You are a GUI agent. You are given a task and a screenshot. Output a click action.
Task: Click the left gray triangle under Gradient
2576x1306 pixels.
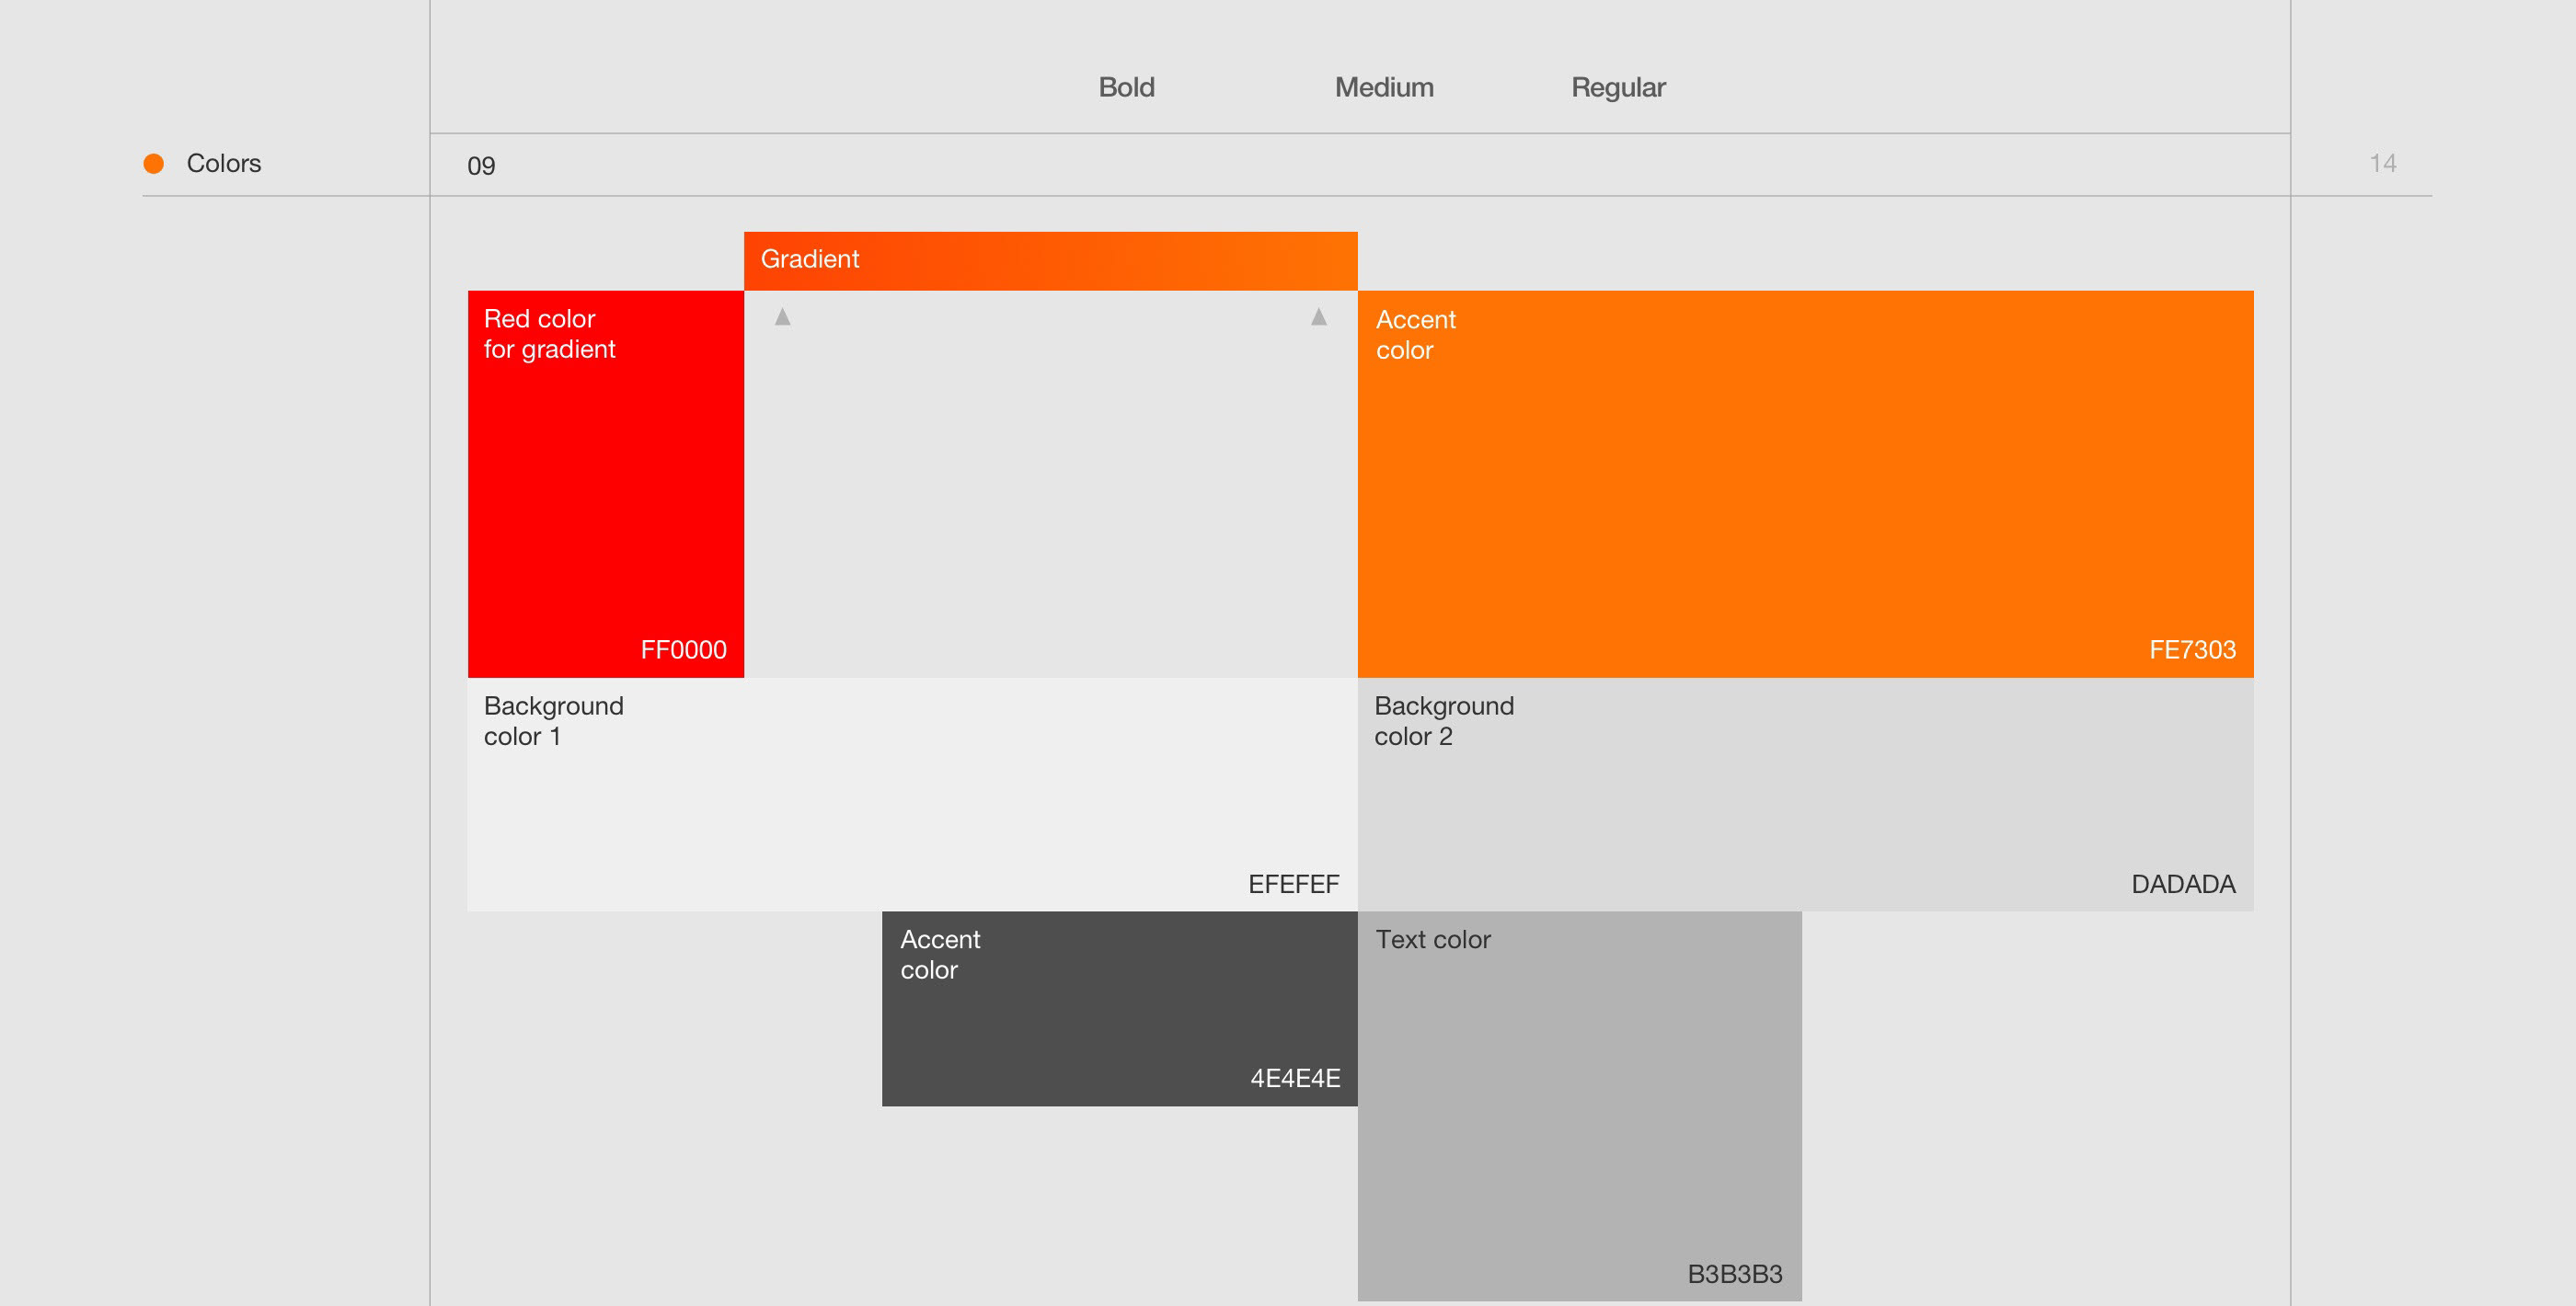782,316
